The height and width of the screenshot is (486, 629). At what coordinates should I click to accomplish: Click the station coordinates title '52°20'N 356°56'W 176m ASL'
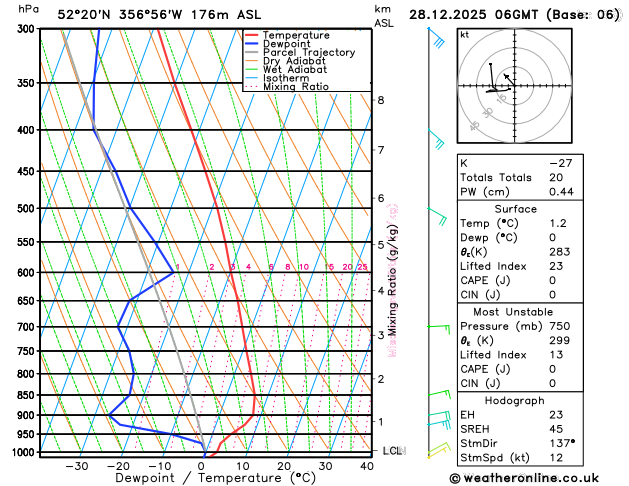[x=159, y=15]
